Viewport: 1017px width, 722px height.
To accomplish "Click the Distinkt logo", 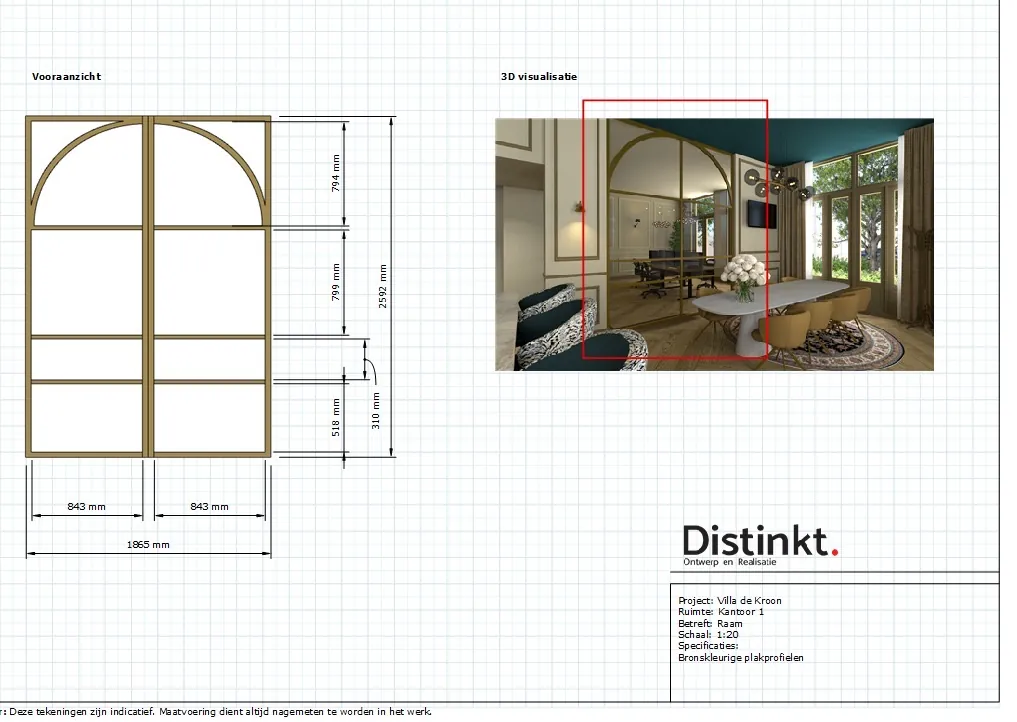I will (760, 541).
